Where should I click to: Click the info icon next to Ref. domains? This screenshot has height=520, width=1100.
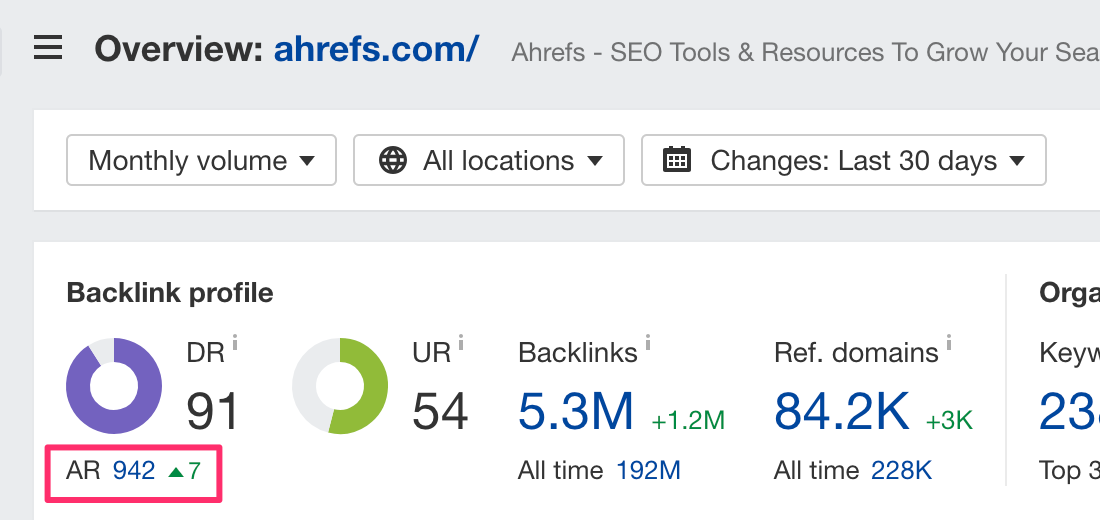(x=948, y=343)
